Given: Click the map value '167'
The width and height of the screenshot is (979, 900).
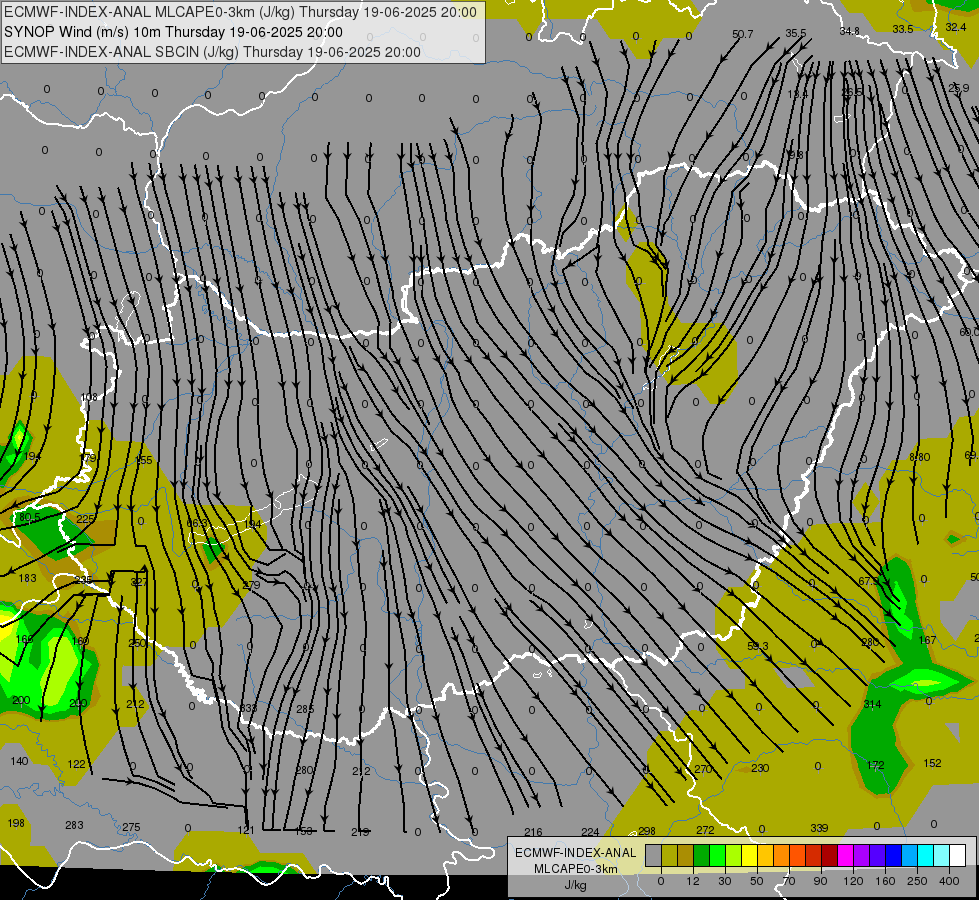Looking at the screenshot, I should tap(927, 640).
